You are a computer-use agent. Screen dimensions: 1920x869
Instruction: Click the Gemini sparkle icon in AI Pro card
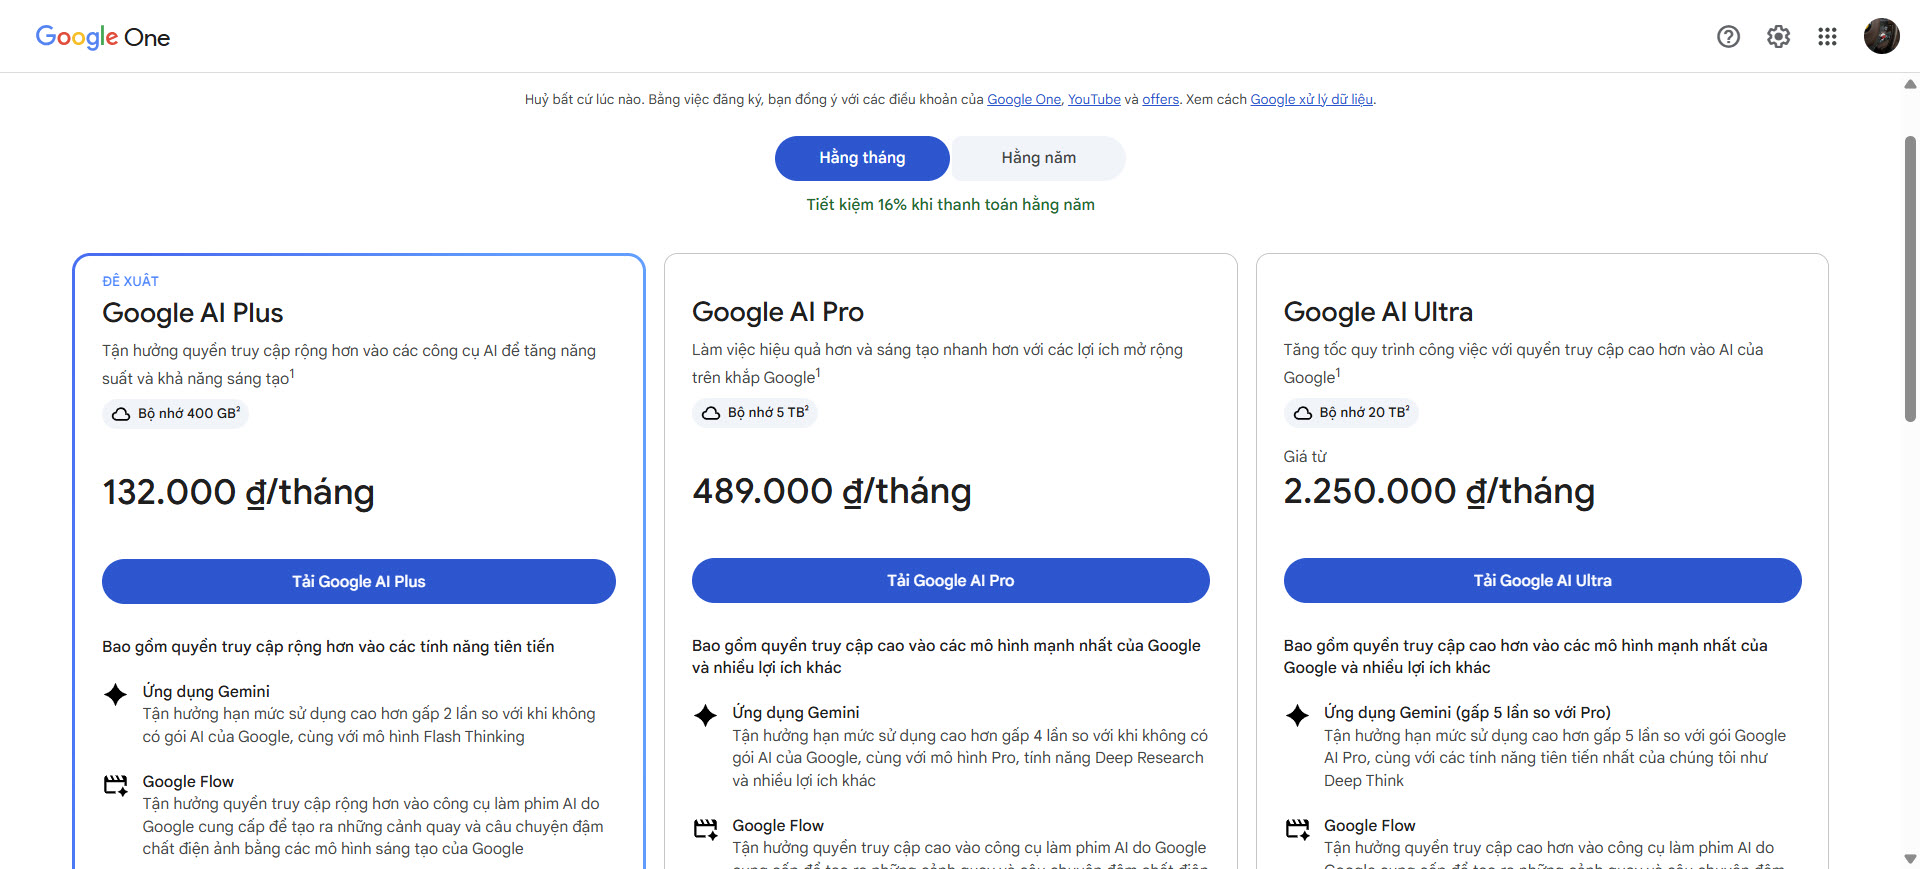(706, 715)
